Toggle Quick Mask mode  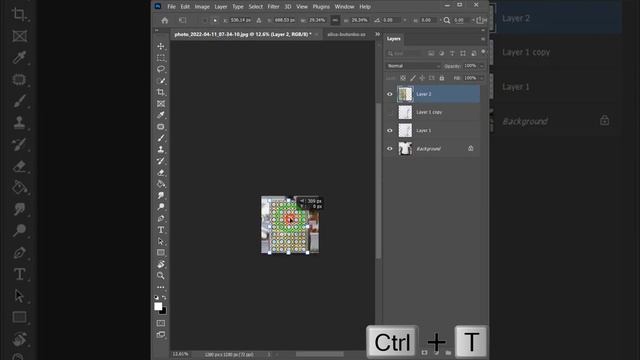pos(161,323)
